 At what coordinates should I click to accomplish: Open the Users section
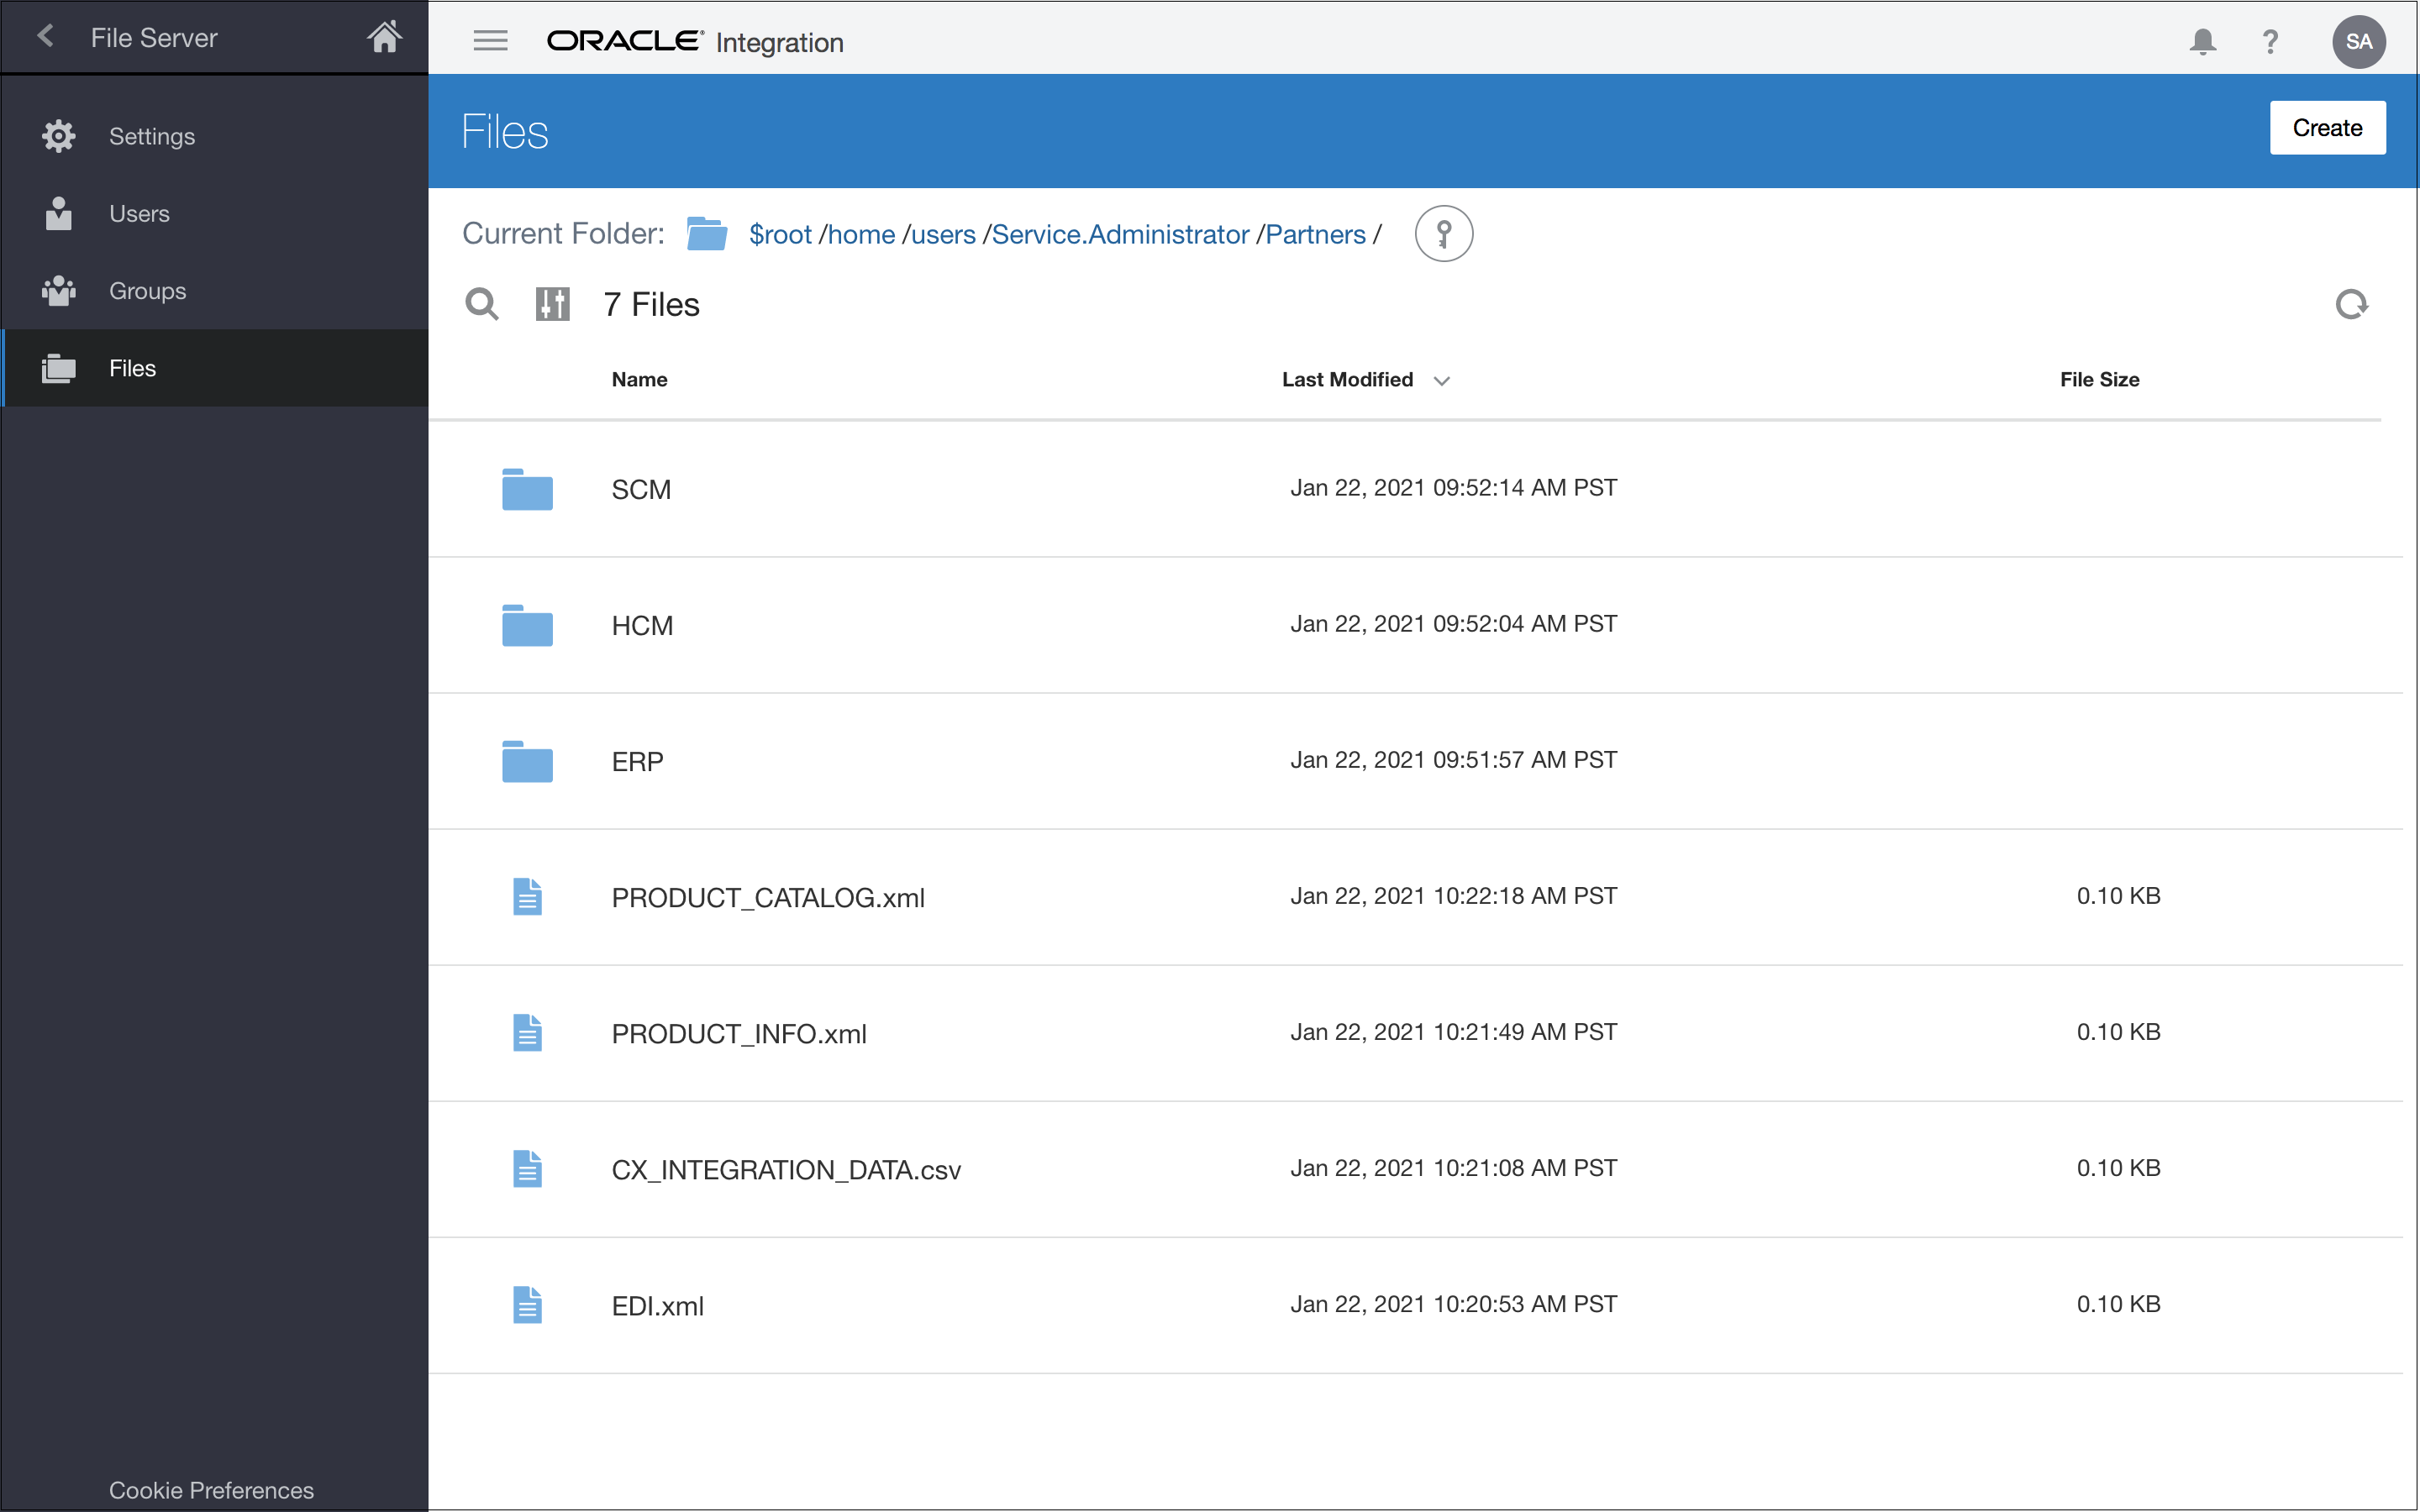click(138, 213)
